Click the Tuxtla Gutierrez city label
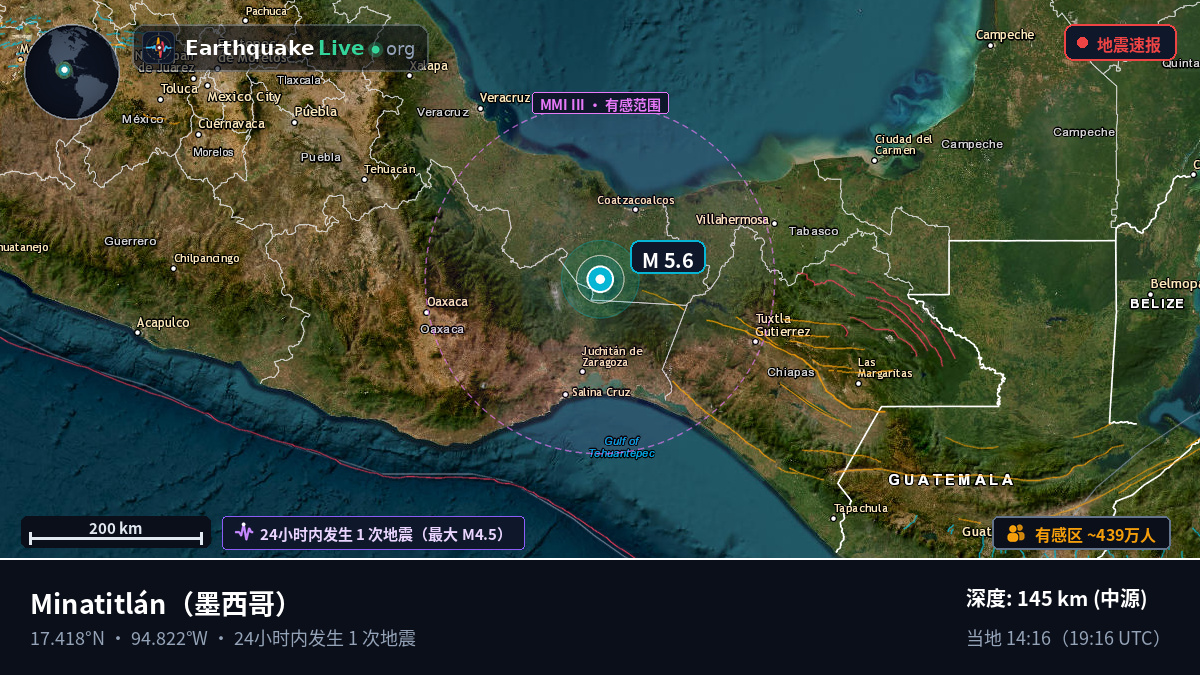 (x=783, y=325)
